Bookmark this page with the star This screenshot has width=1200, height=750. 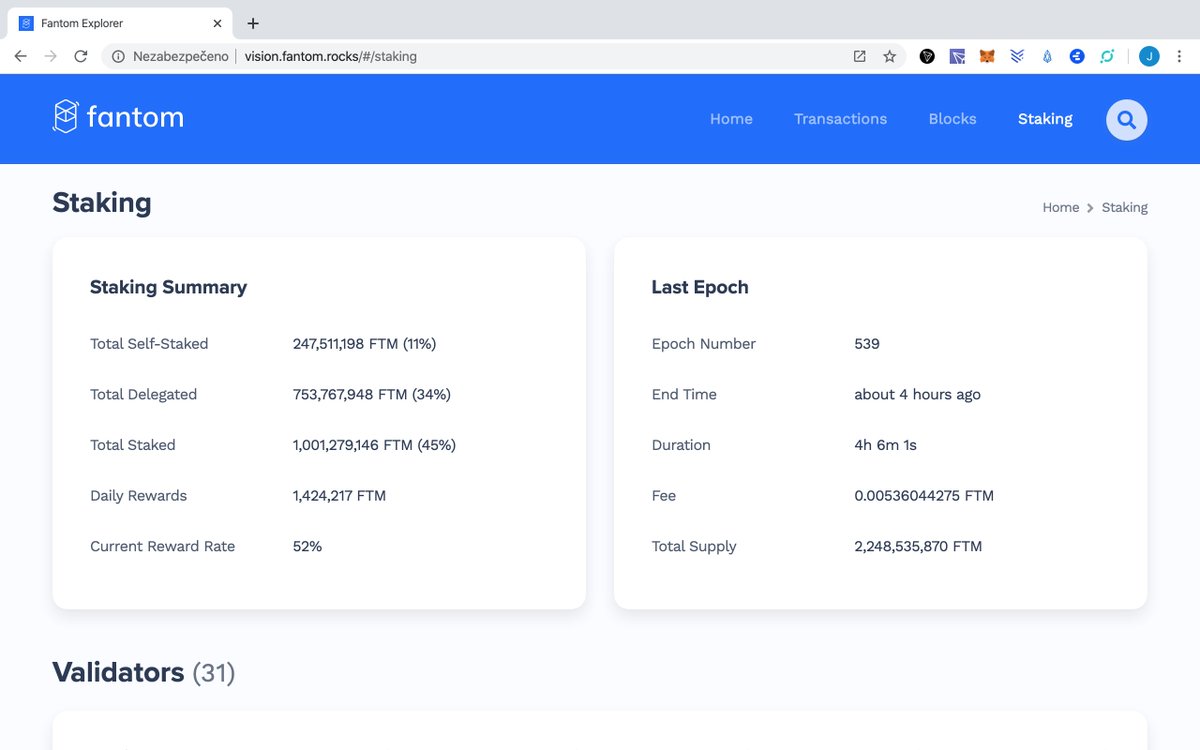[x=889, y=56]
